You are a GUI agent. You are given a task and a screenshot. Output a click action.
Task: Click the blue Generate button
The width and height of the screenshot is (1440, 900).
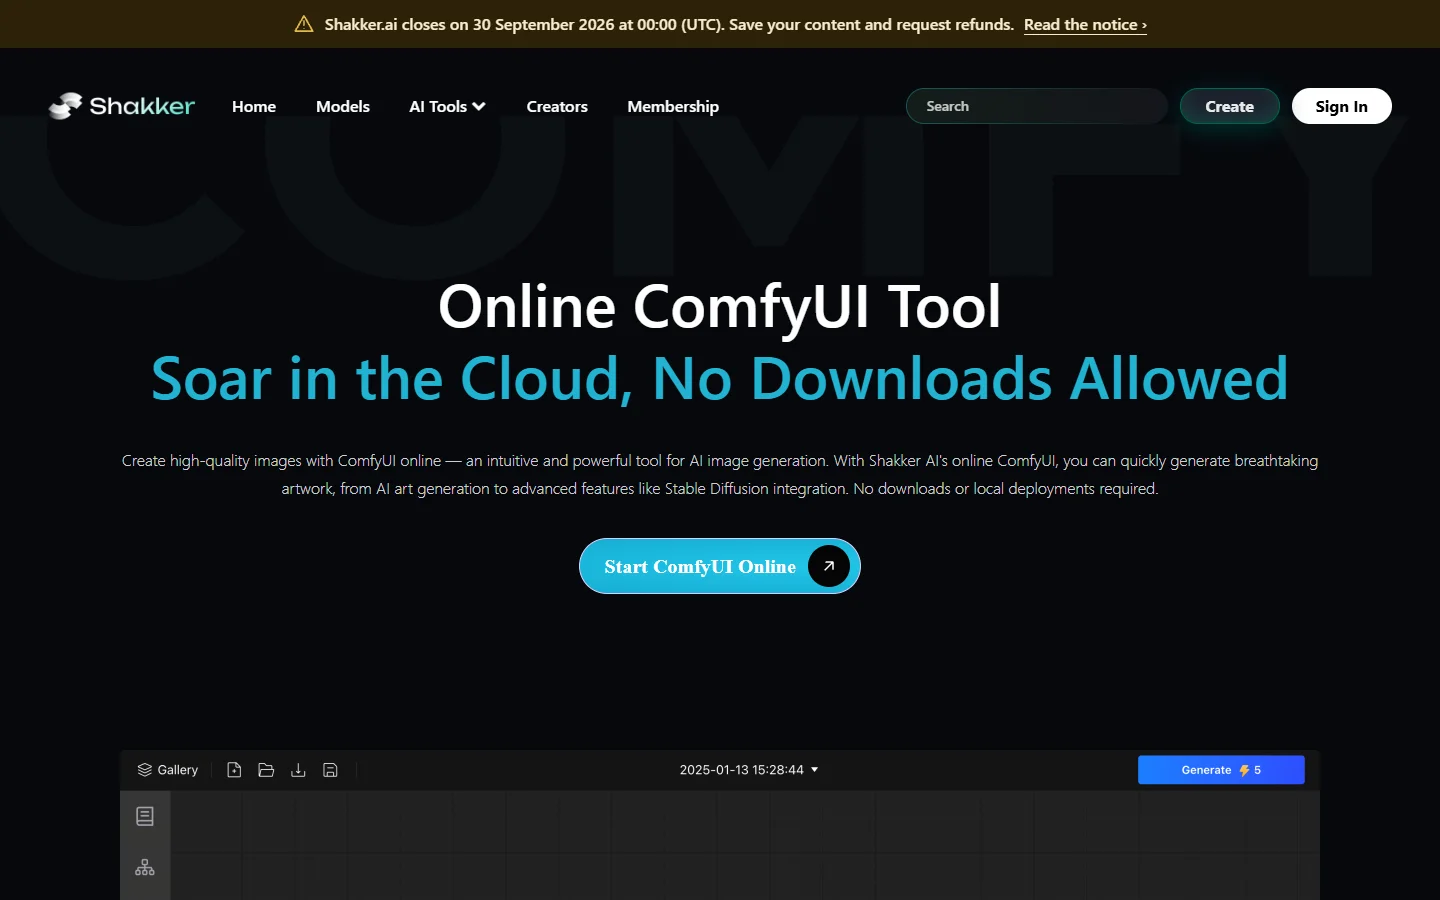pyautogui.click(x=1221, y=770)
